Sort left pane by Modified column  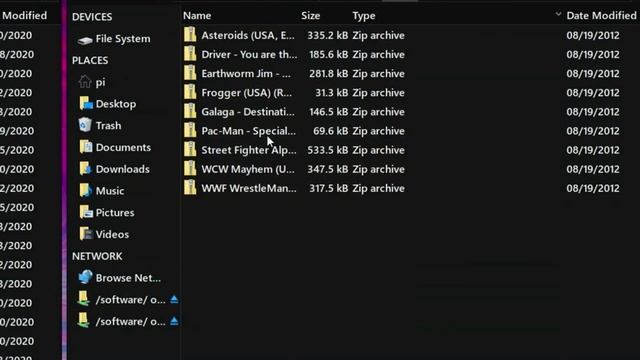[24, 16]
